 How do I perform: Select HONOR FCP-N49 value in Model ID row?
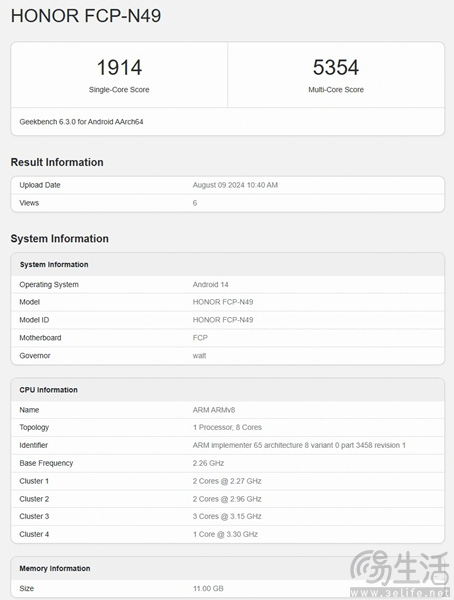point(223,320)
